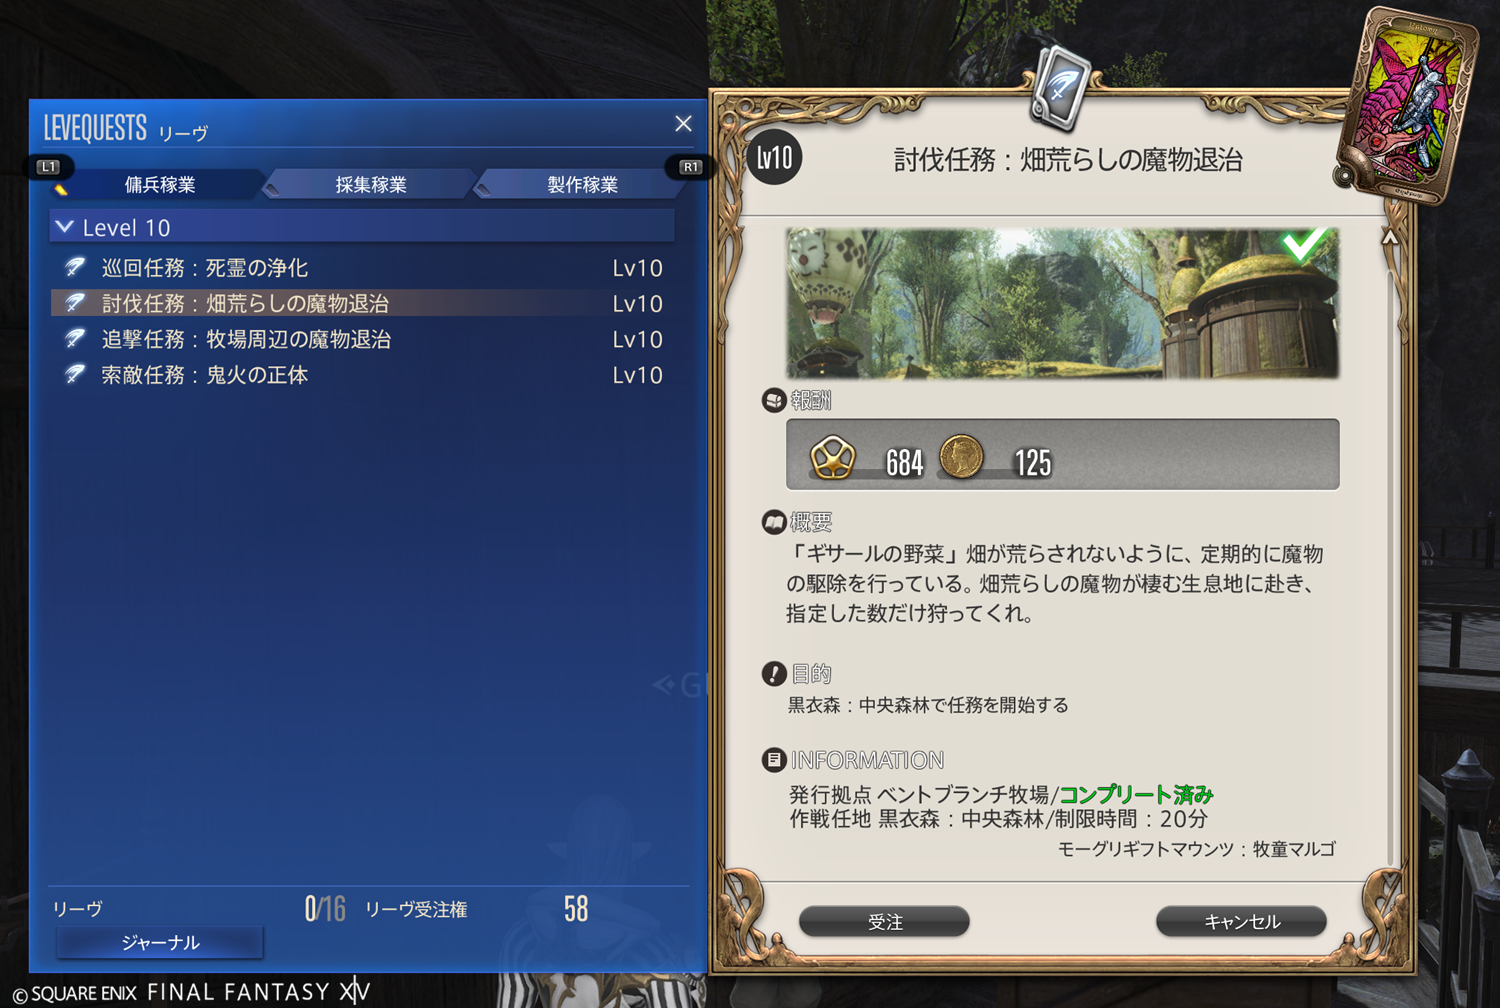Click the green completed checkmark on image
Viewport: 1500px width, 1008px height.
pyautogui.click(x=1305, y=243)
